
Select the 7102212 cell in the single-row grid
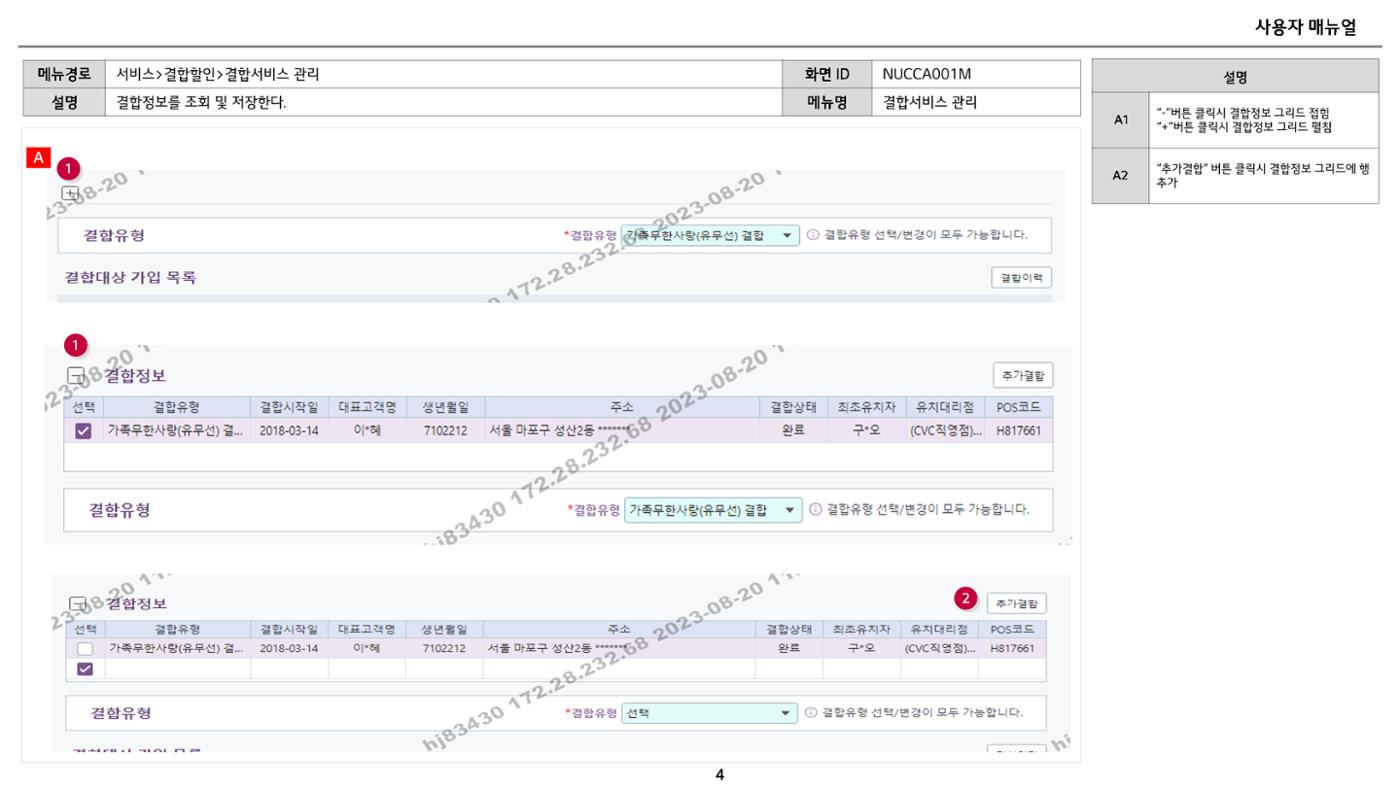pos(446,431)
